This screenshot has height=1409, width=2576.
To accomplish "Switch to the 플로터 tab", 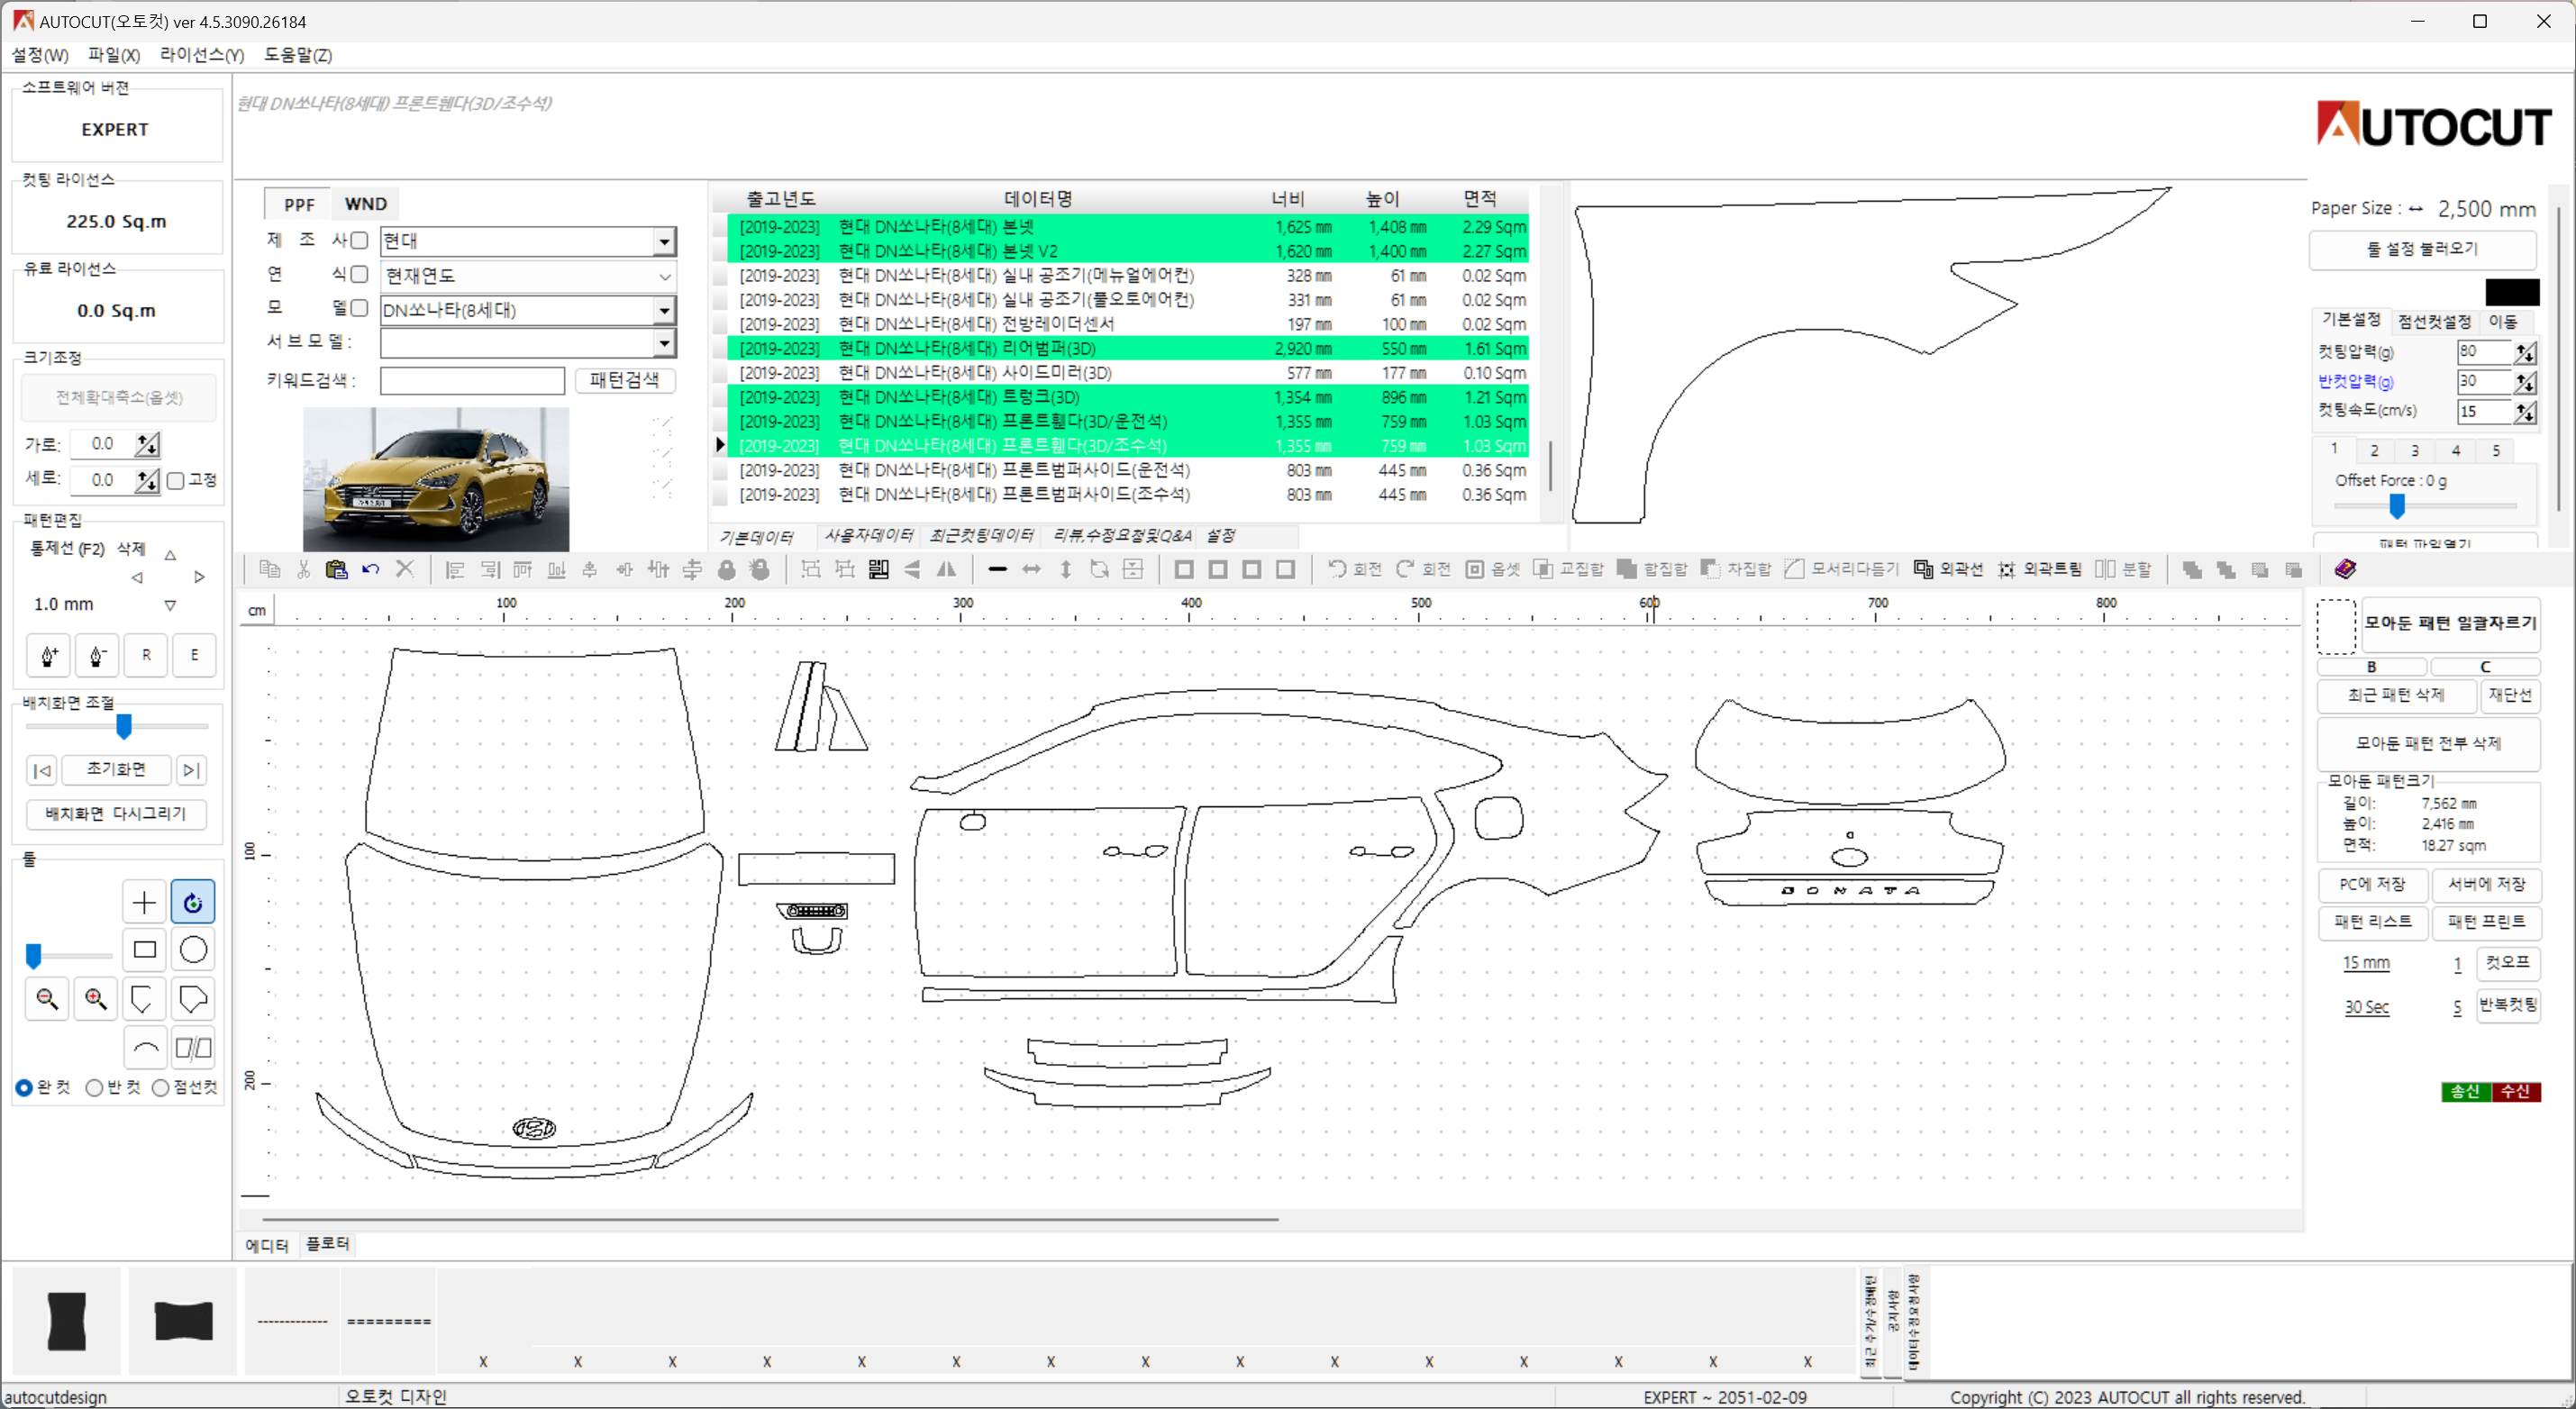I will [328, 1244].
